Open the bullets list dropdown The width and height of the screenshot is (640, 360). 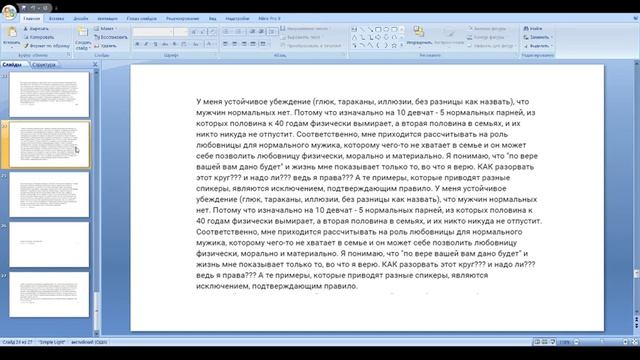(227, 31)
